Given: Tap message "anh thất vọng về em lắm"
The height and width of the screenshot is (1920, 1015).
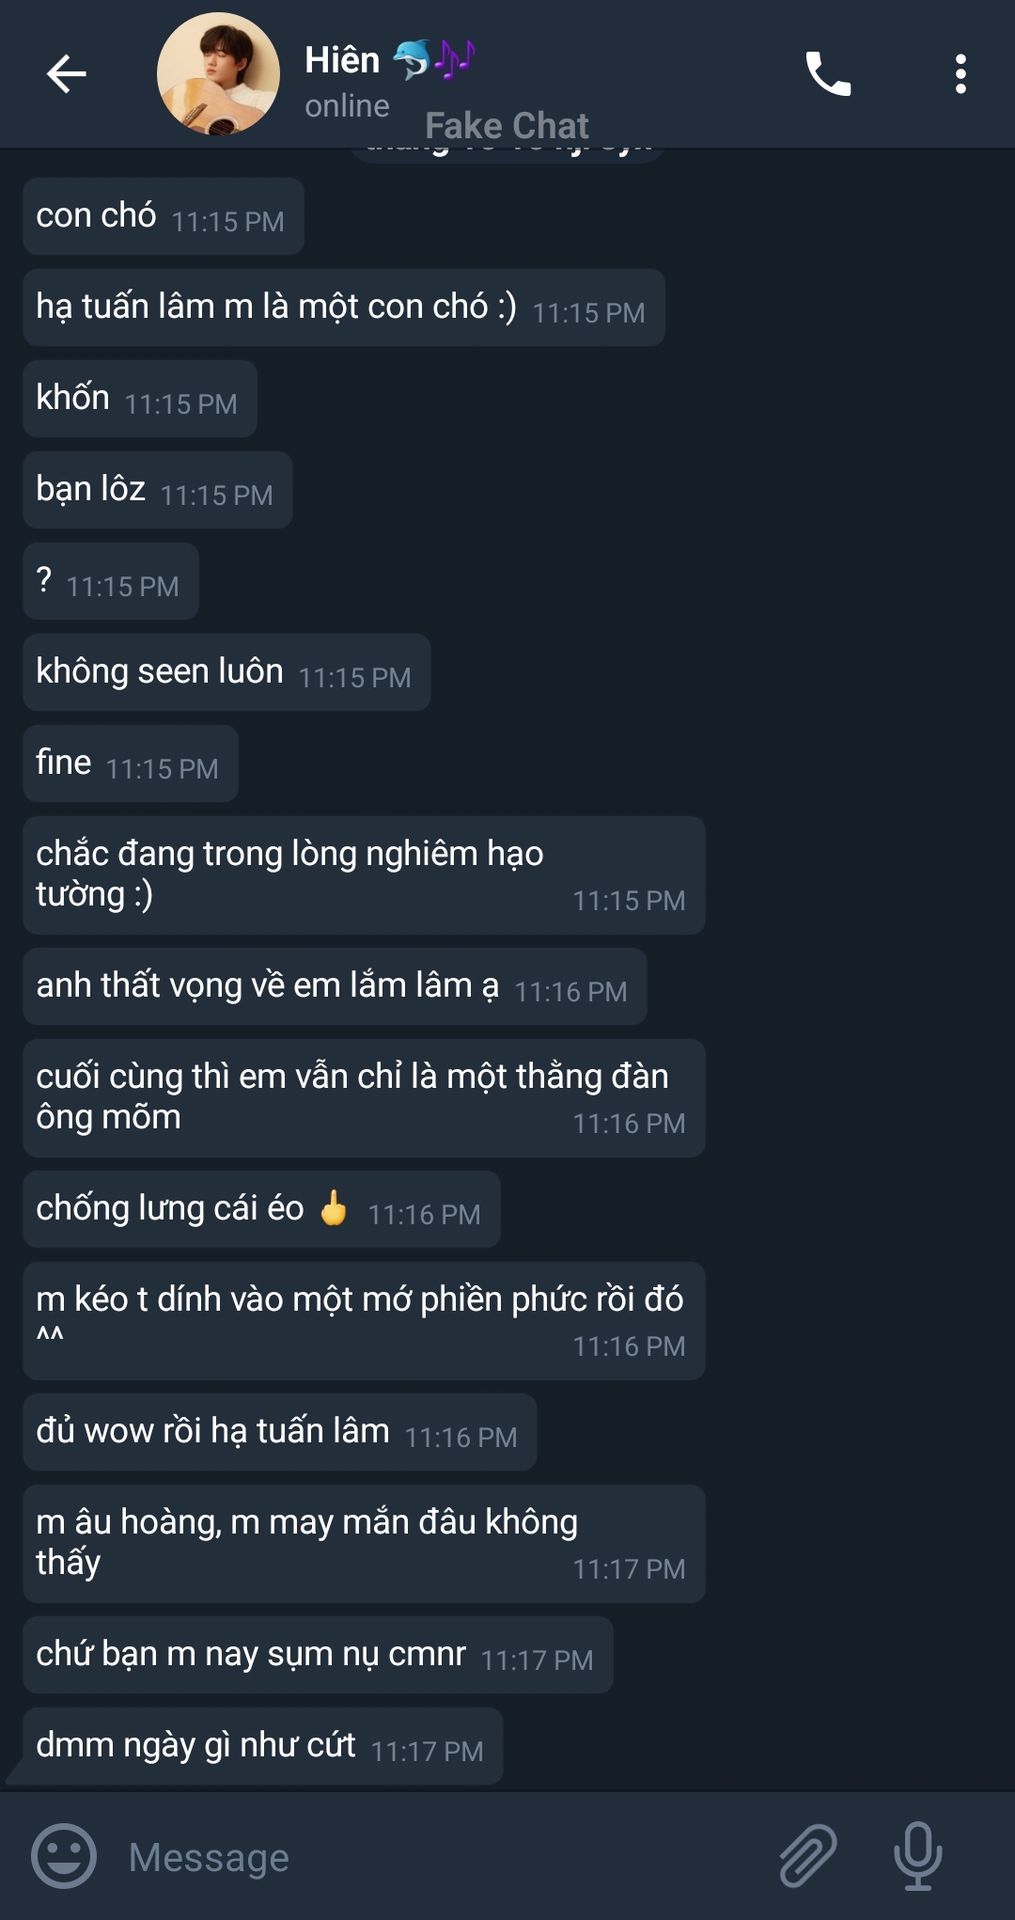Looking at the screenshot, I should (x=335, y=987).
